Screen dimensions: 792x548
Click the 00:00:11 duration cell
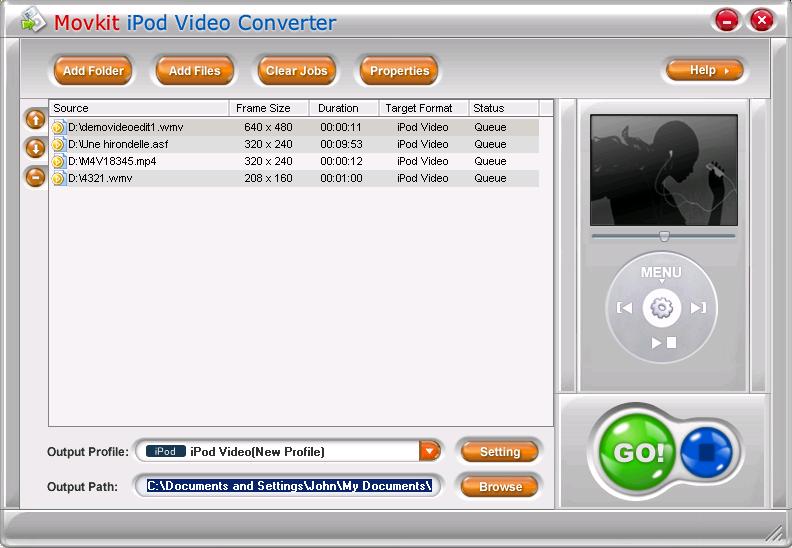point(341,127)
